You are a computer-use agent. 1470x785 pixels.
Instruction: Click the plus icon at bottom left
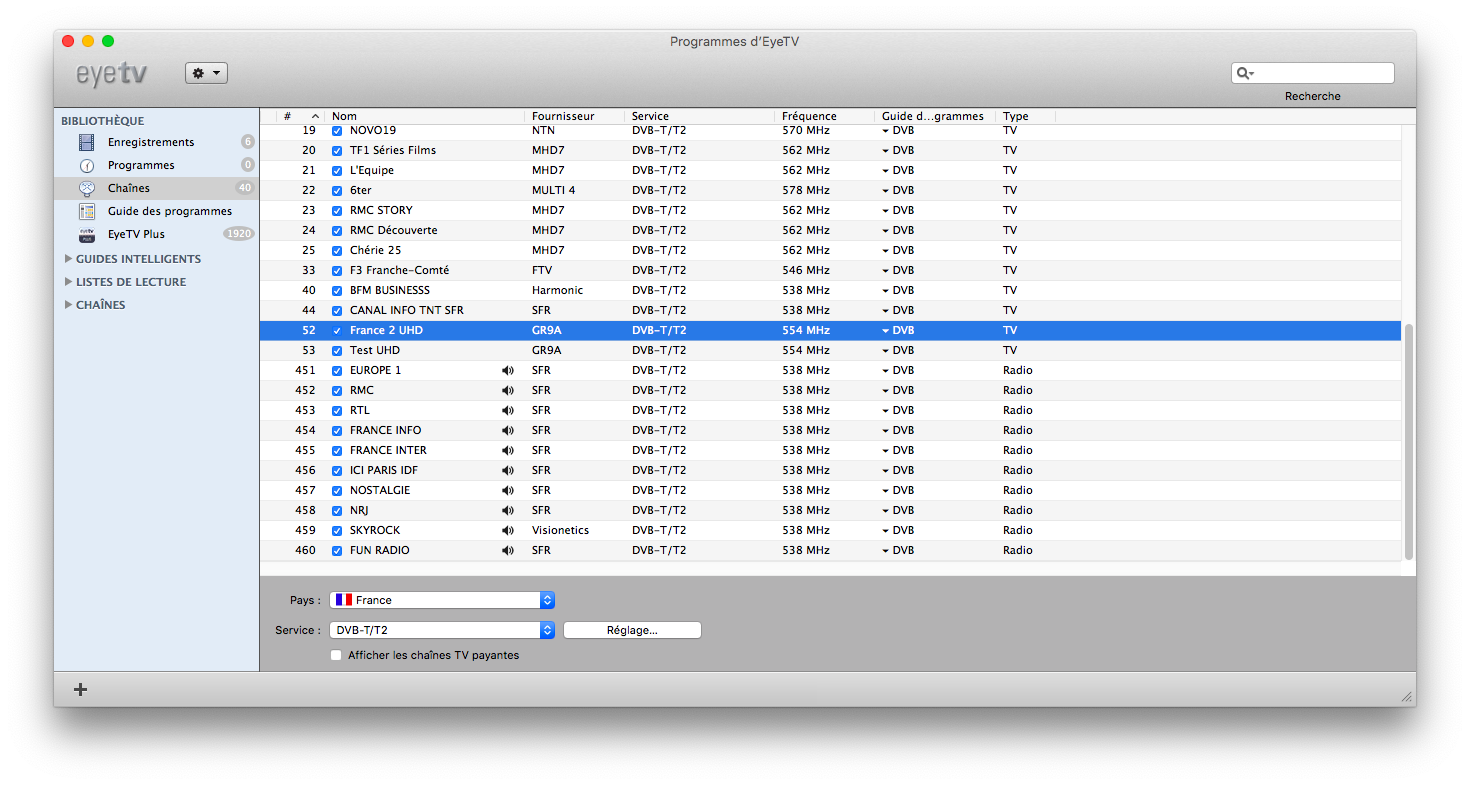point(81,689)
